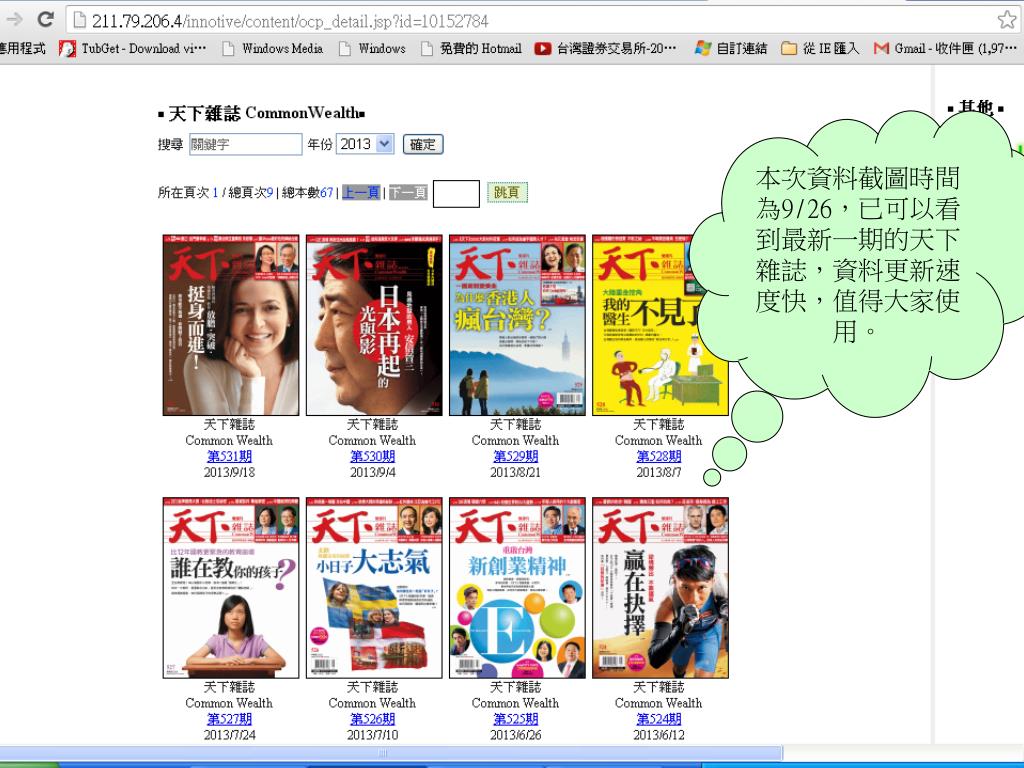Click the 跳頁 jump button

point(507,193)
